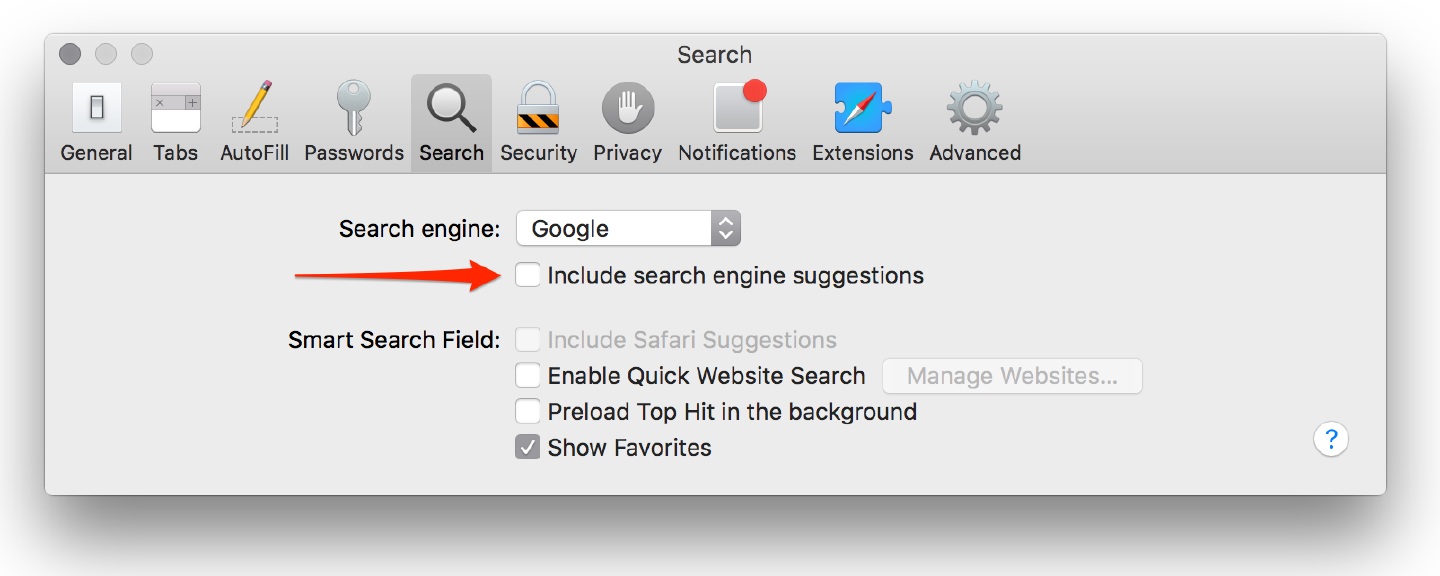This screenshot has height=576, width=1440.
Task: Open Passwords key icon pane
Action: coord(354,109)
